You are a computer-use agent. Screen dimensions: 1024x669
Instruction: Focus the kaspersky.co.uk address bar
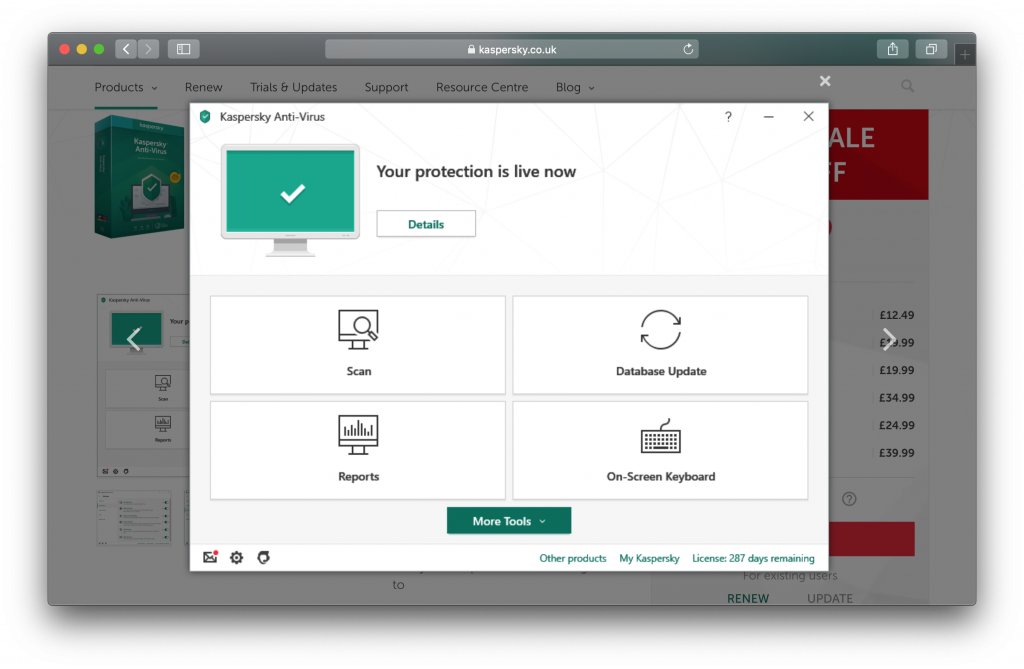click(511, 49)
